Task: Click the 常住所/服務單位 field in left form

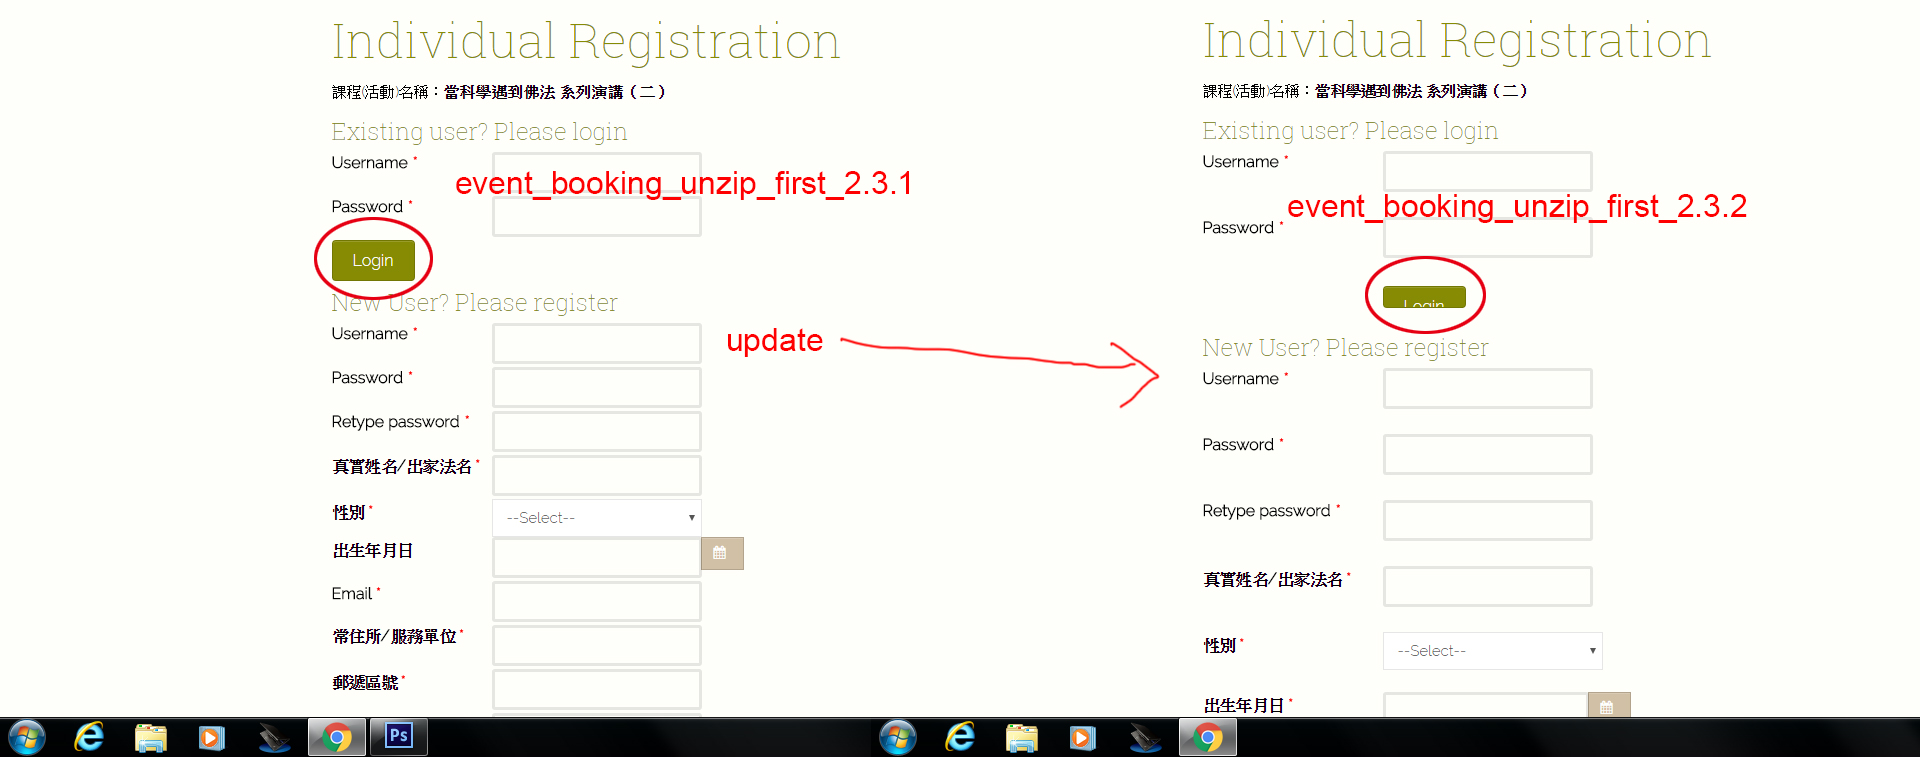Action: click(597, 646)
